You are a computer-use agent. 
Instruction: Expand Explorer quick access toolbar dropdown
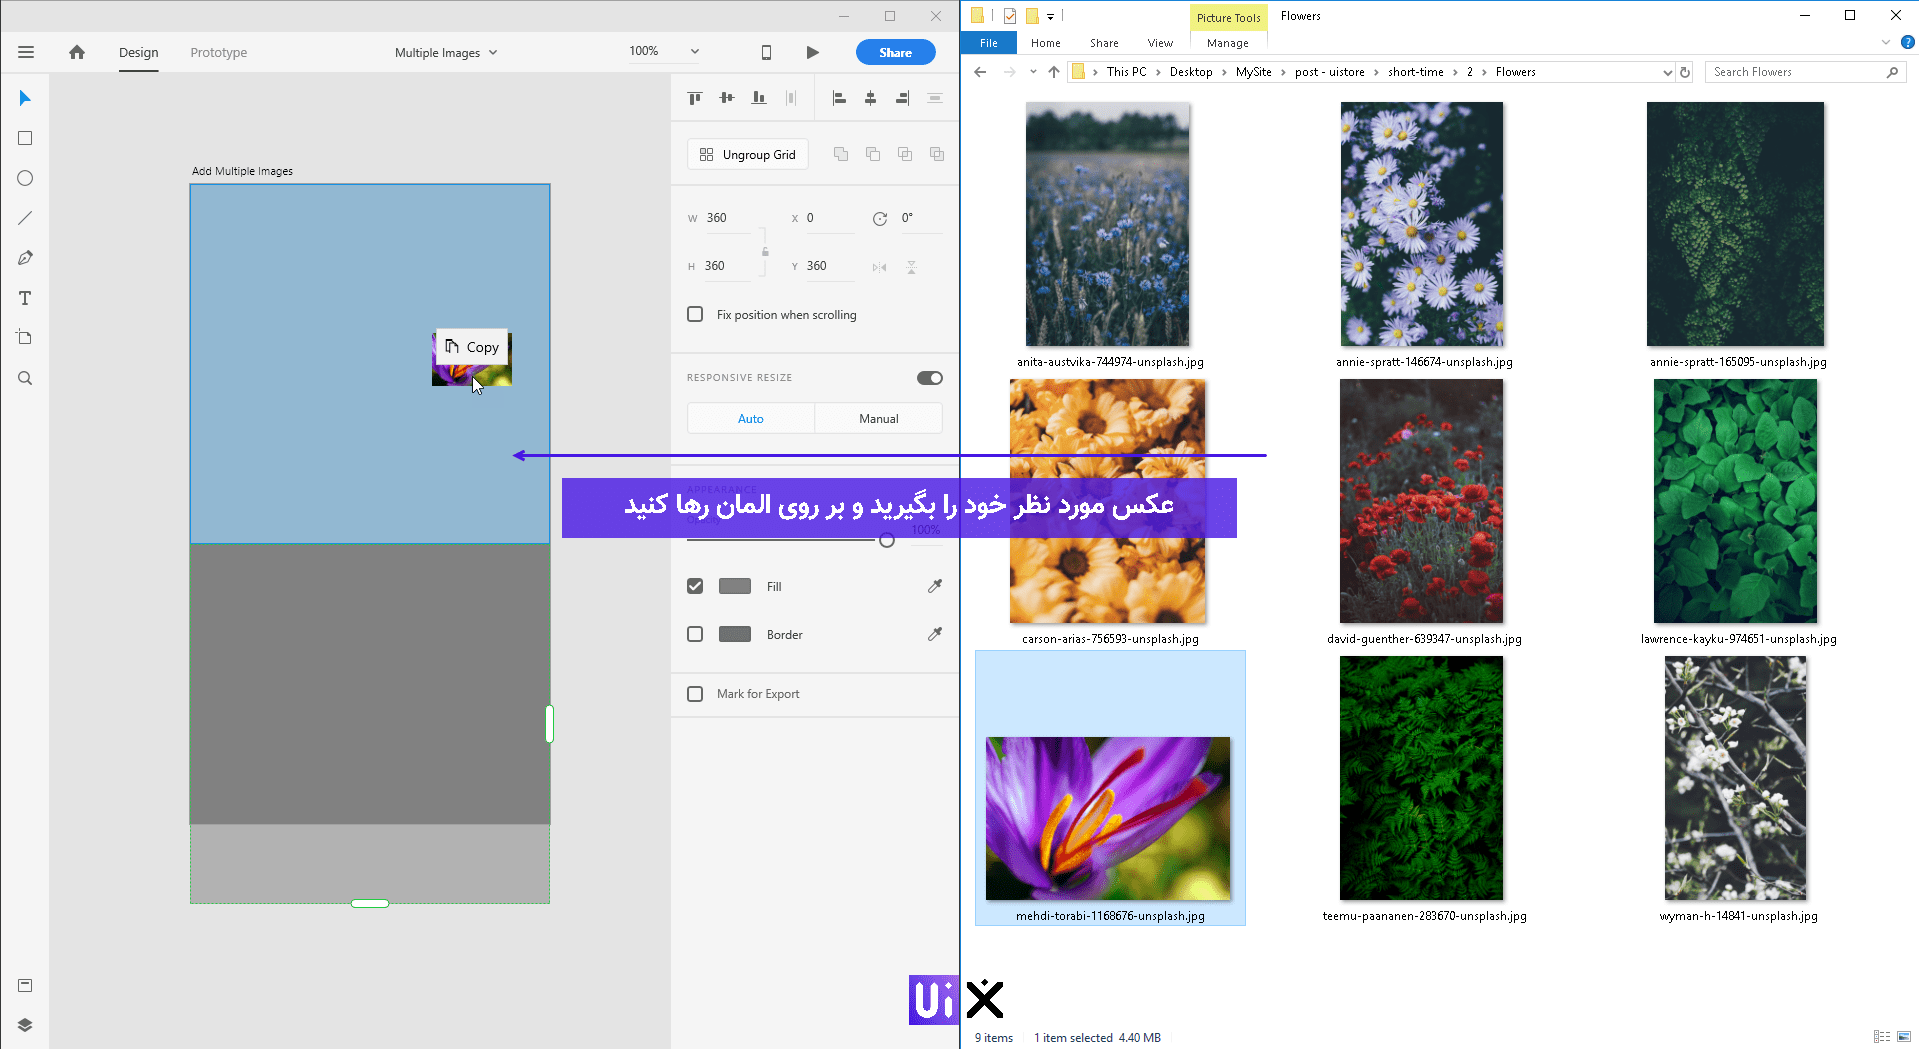pyautogui.click(x=1051, y=16)
